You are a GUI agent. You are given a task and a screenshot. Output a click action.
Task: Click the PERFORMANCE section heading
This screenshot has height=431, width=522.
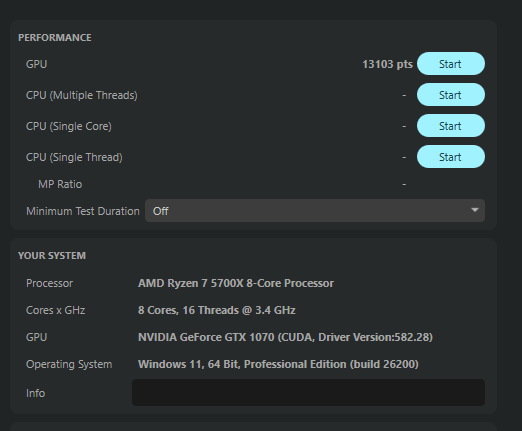tap(55, 38)
